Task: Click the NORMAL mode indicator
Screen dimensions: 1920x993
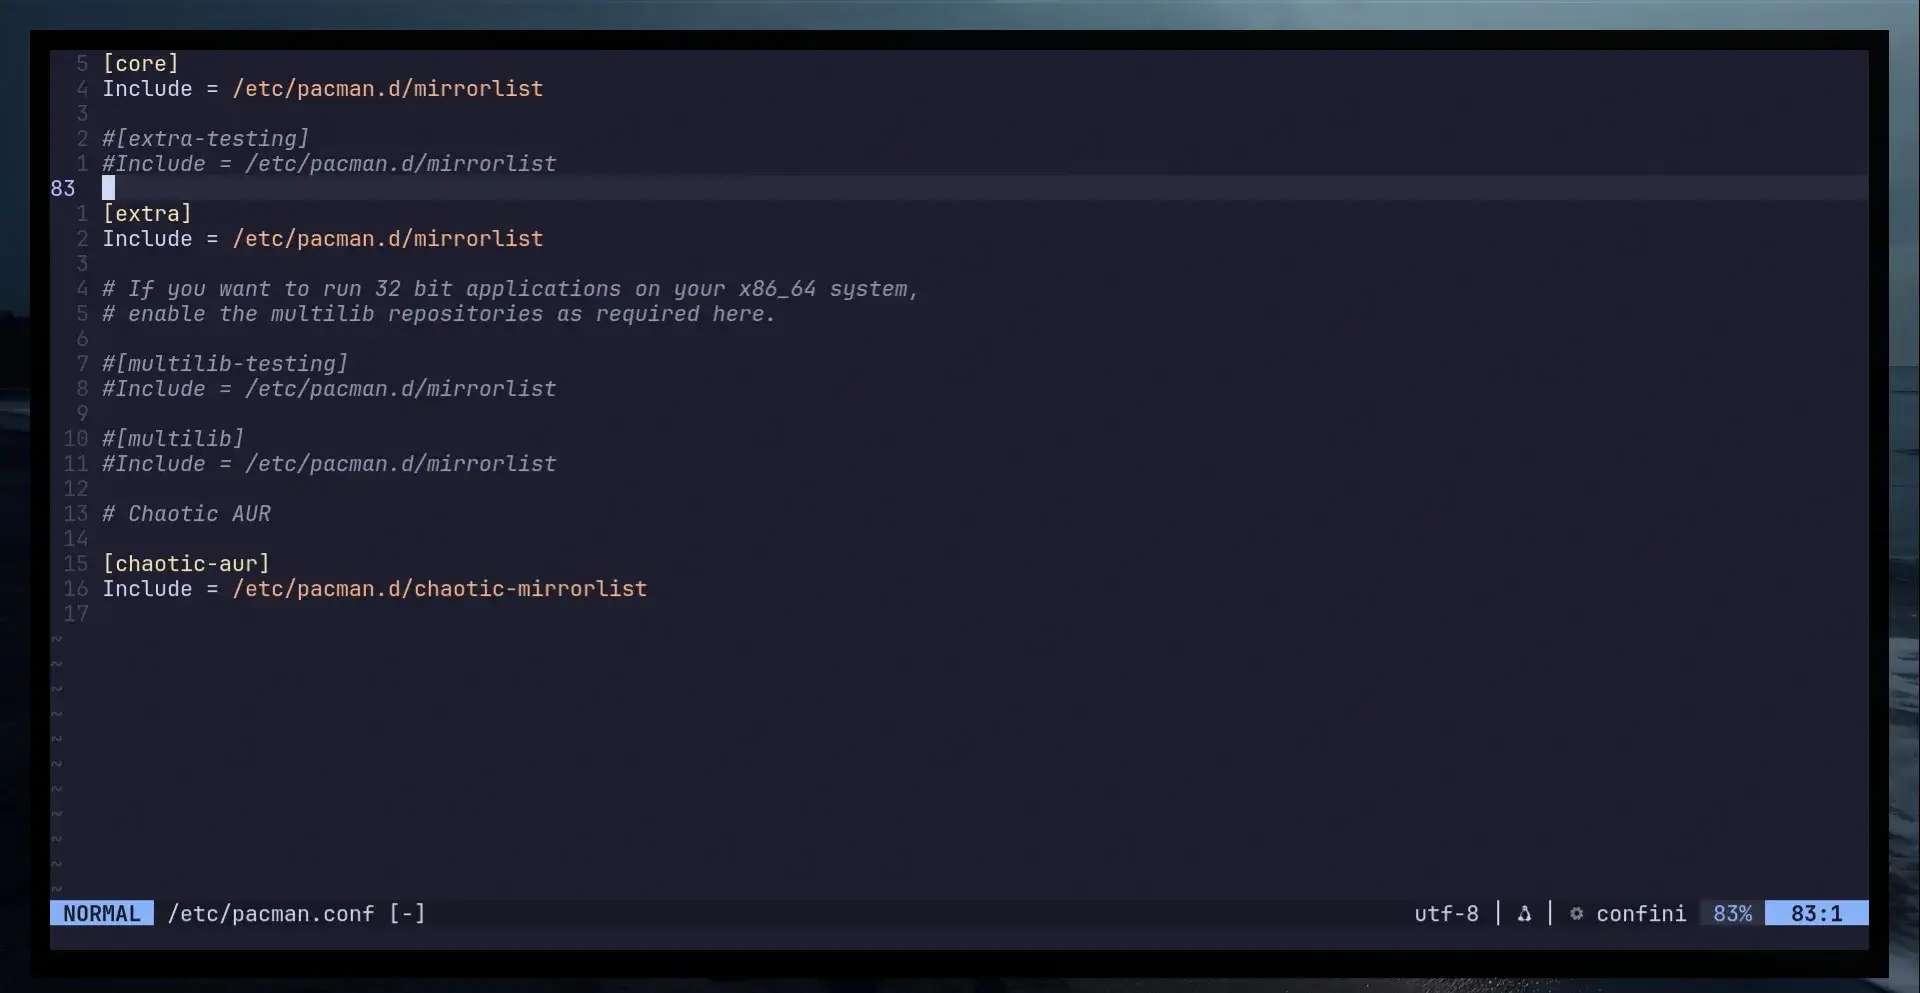Action: [100, 913]
